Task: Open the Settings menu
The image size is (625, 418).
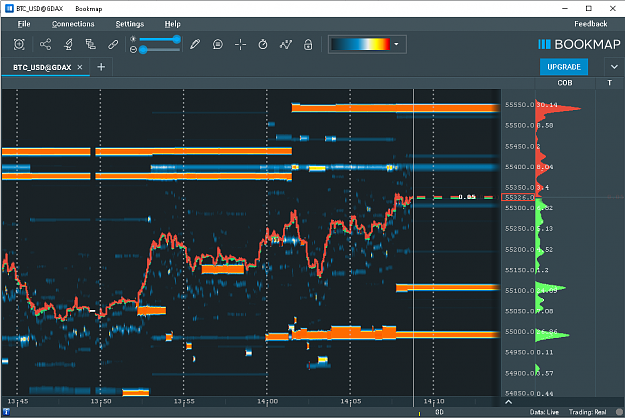Action: point(130,24)
